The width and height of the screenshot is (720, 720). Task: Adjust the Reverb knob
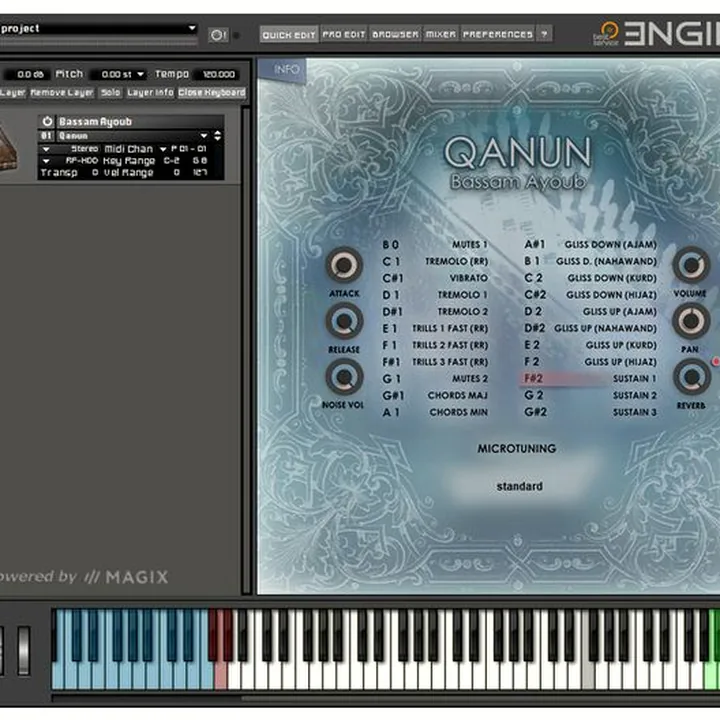pos(691,377)
